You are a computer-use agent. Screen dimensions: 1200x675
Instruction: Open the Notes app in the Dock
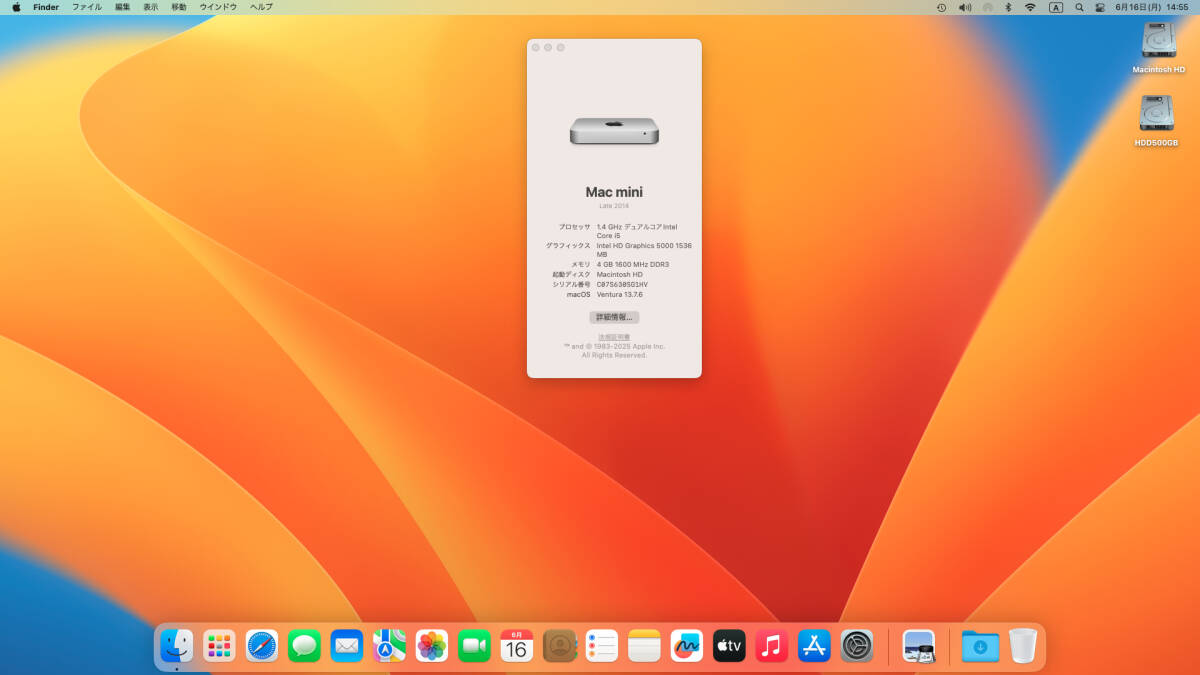[x=645, y=646]
